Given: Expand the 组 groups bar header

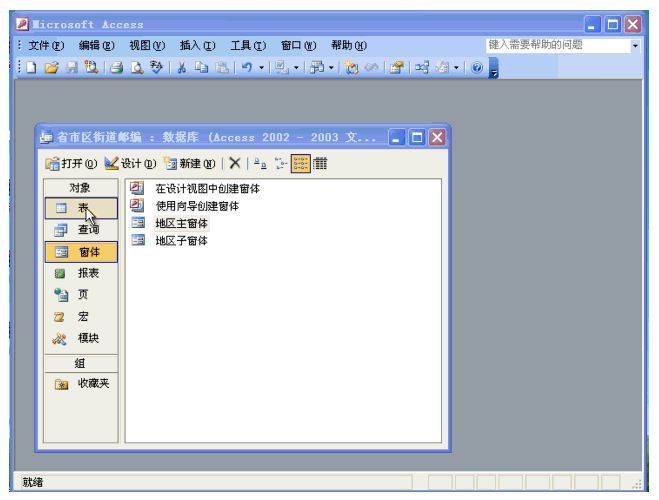Looking at the screenshot, I should (x=81, y=363).
